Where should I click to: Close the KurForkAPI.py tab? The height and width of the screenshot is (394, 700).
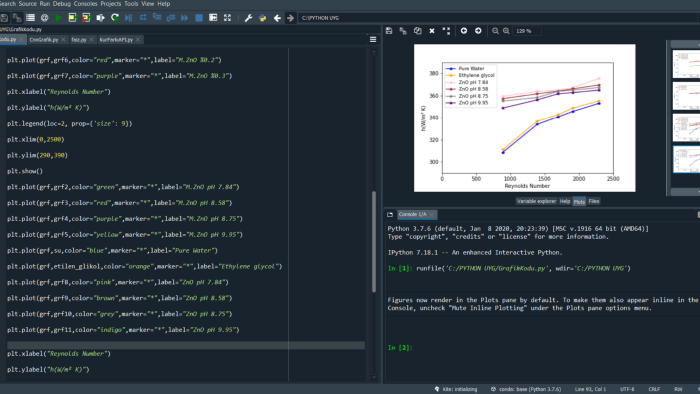coord(138,40)
